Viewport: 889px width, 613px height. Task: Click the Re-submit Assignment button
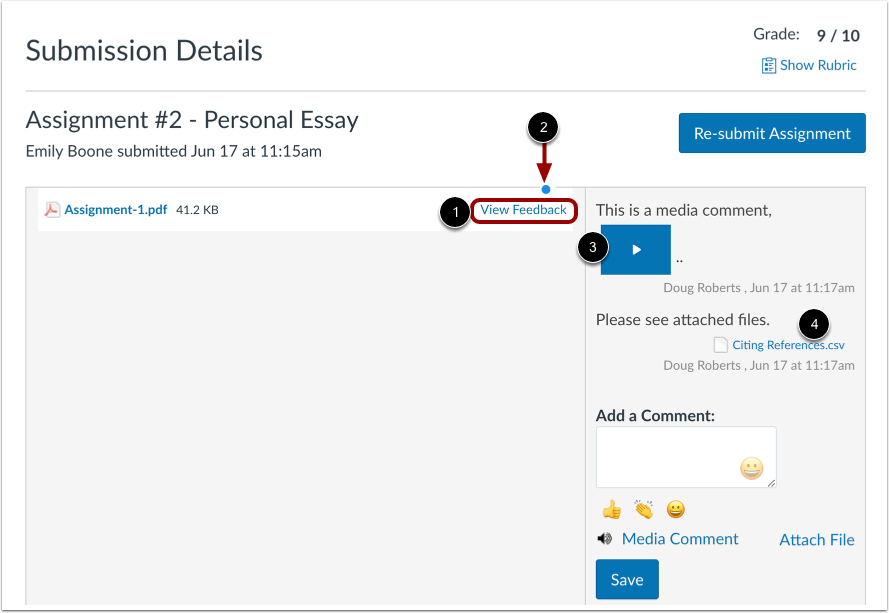(771, 132)
